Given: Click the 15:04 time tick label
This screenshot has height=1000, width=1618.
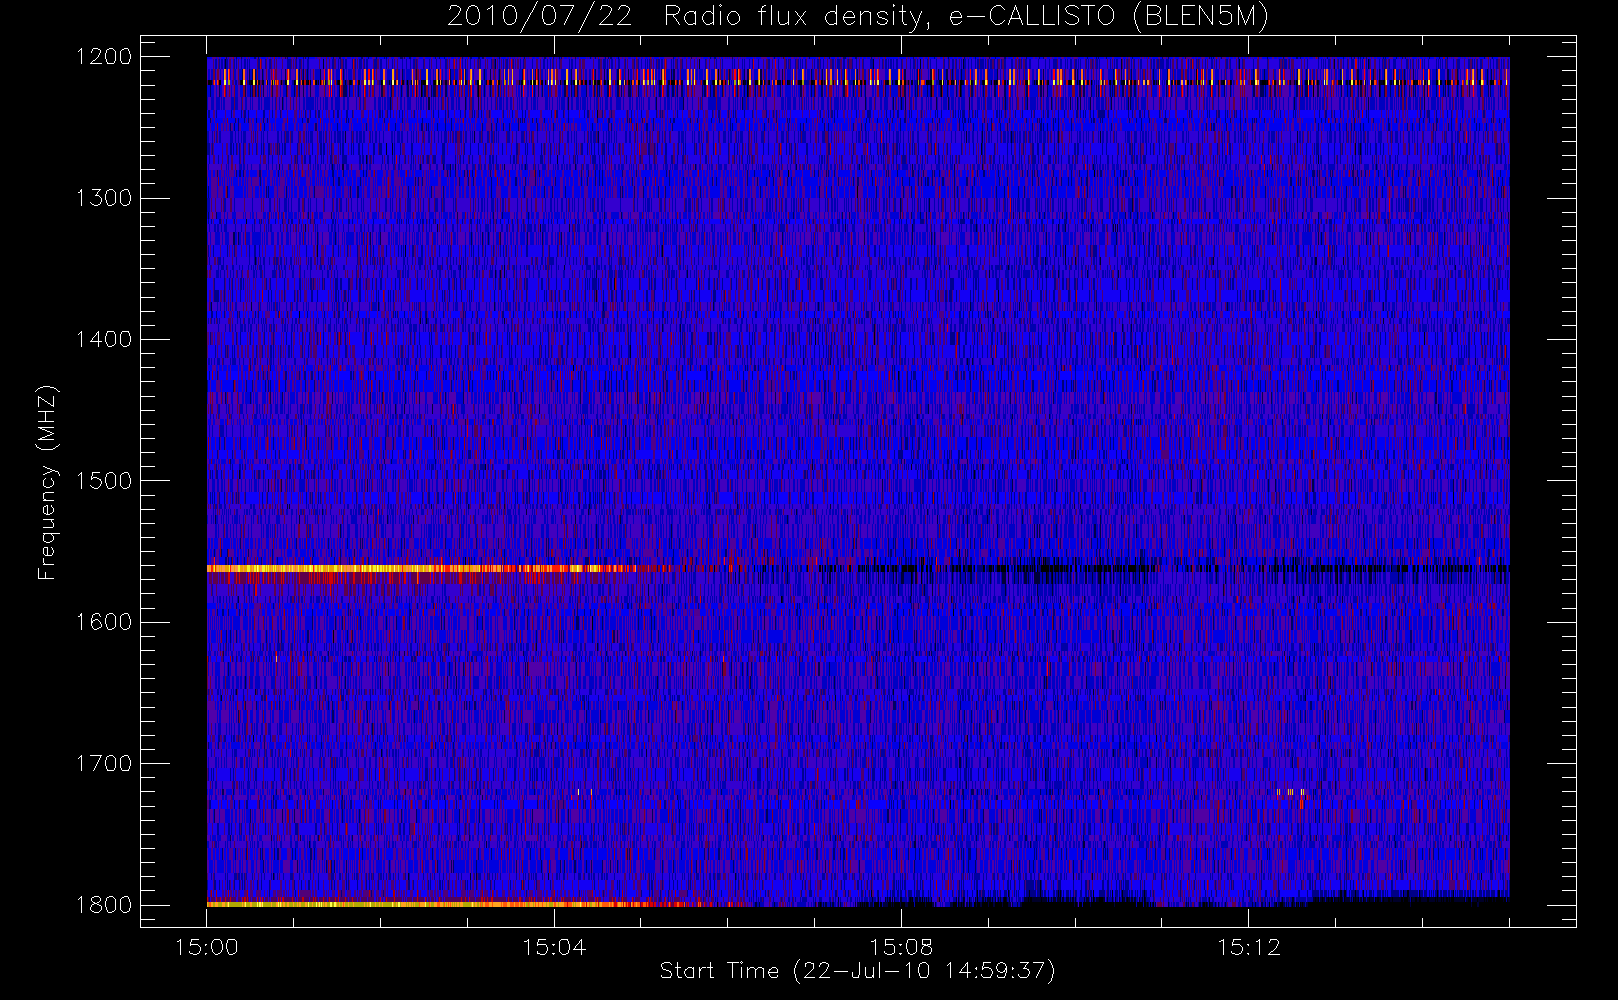Looking at the screenshot, I should [554, 947].
